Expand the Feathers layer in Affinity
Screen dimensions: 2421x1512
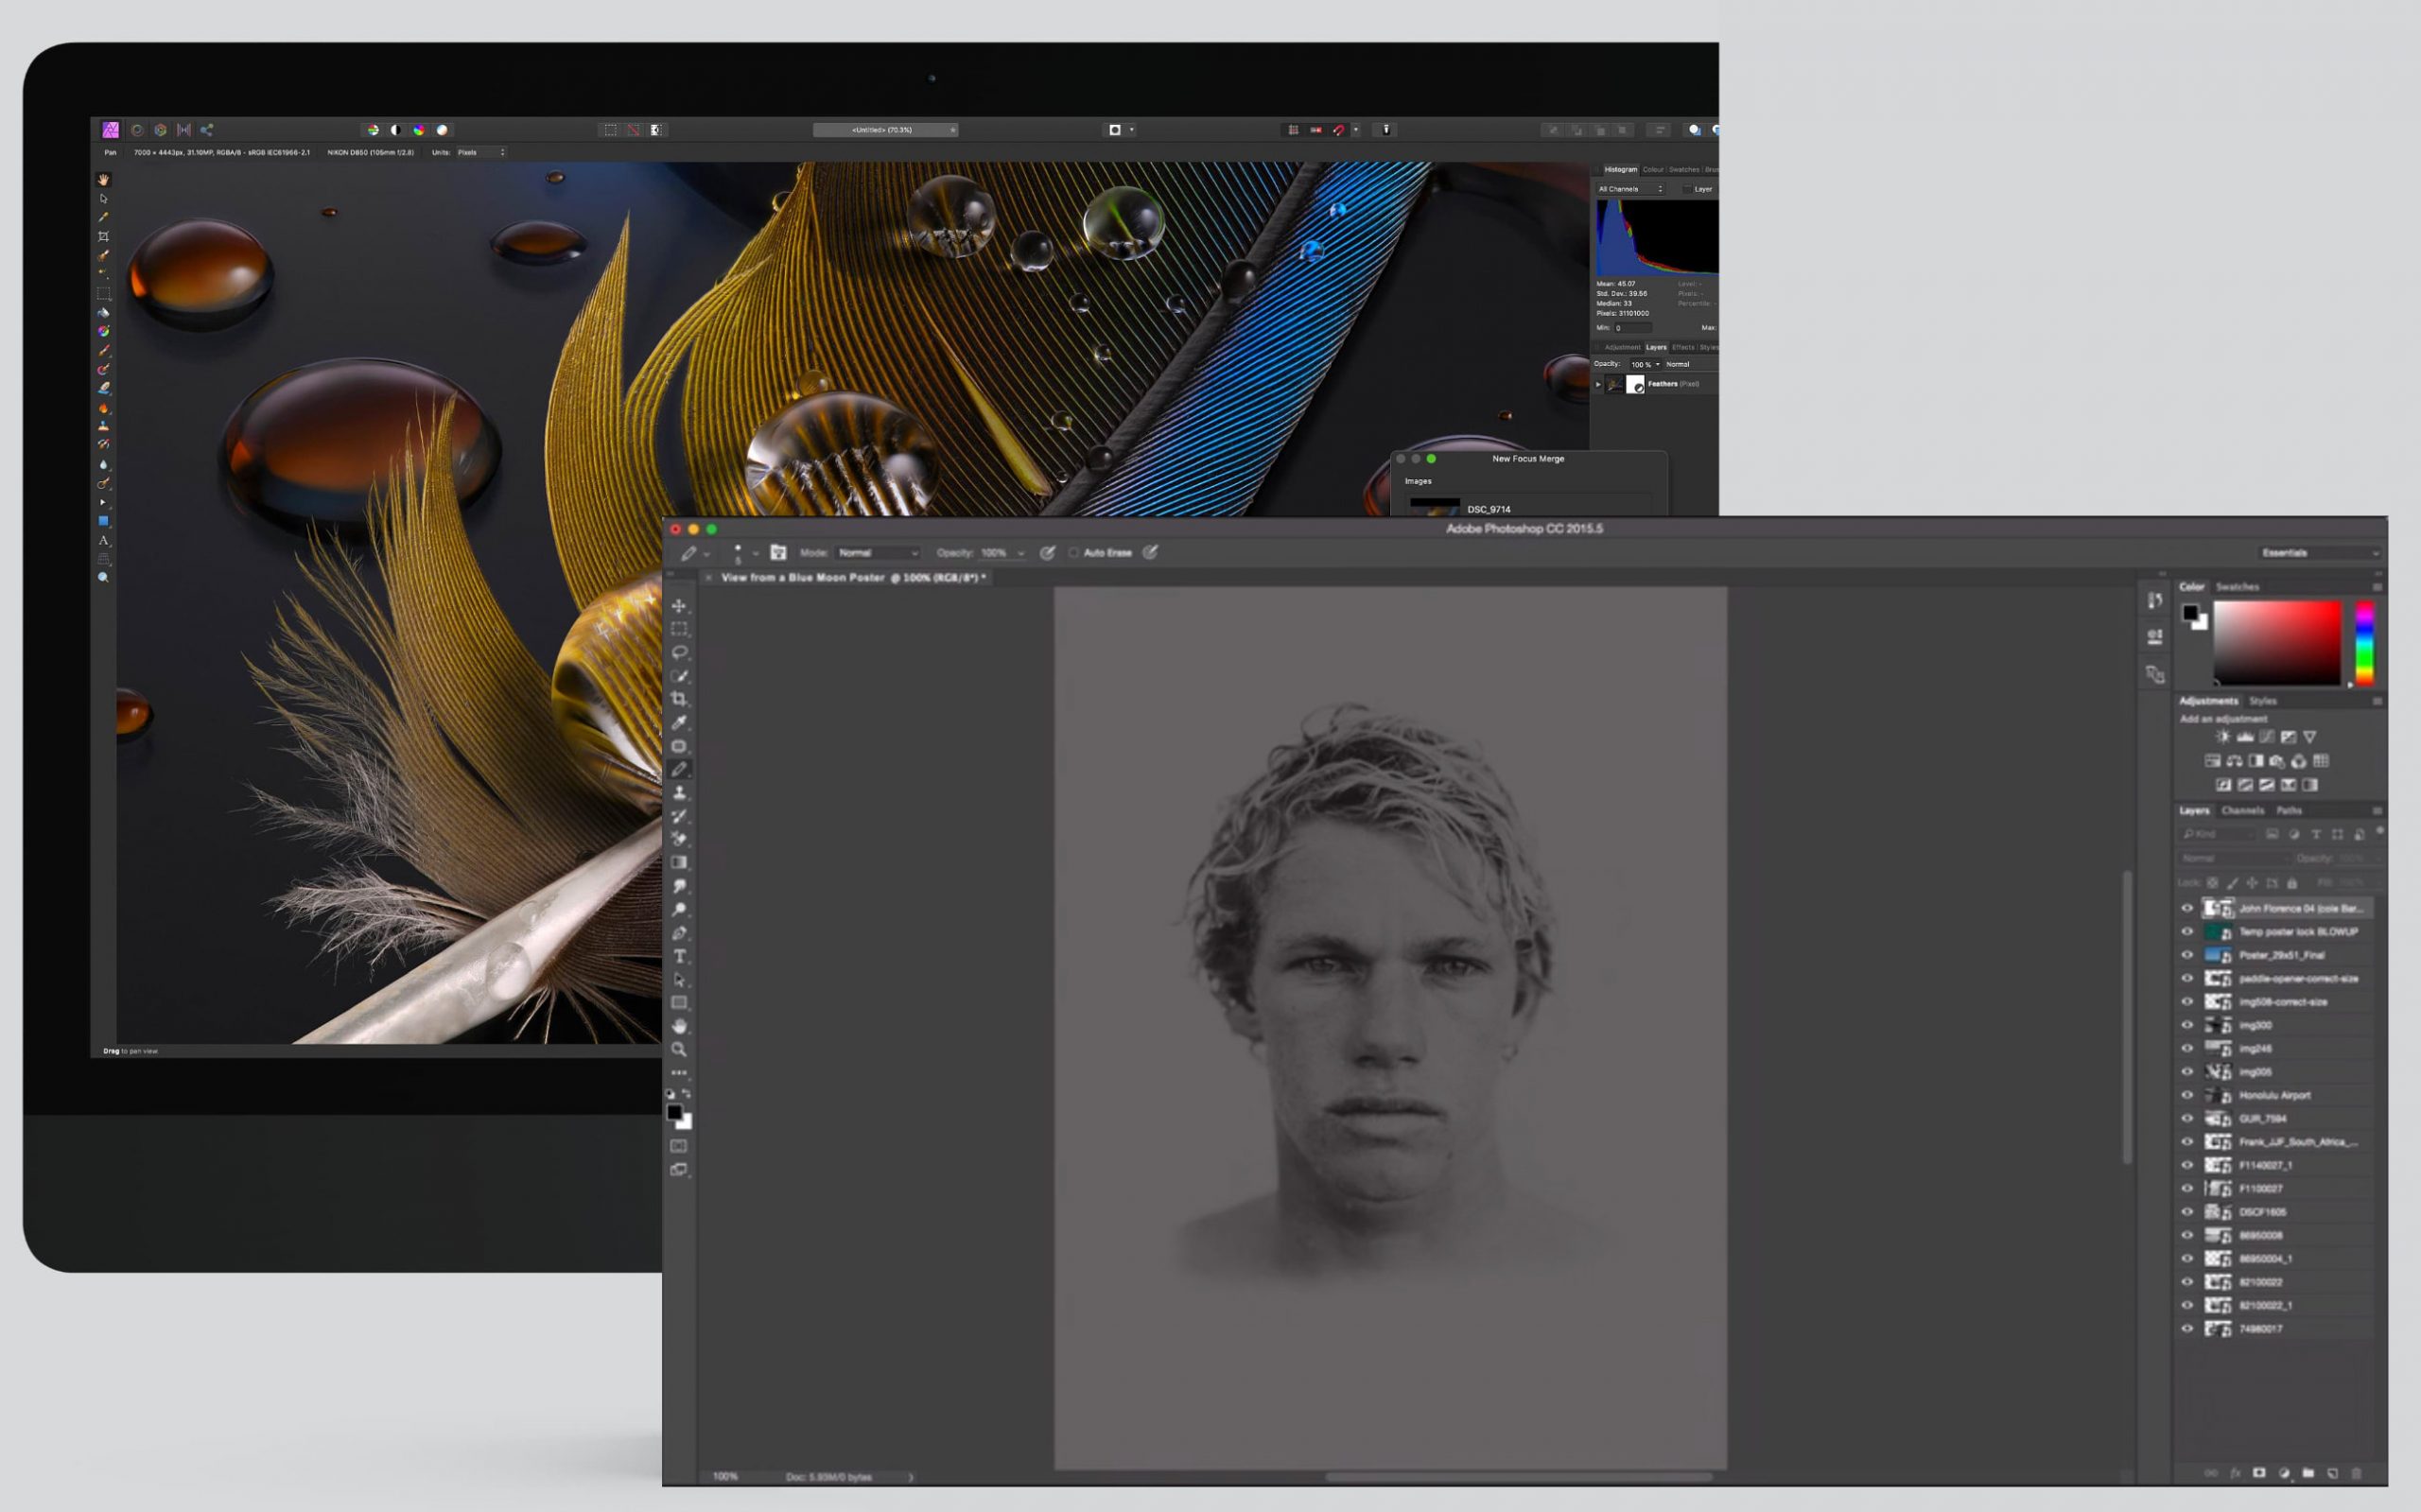pos(1598,384)
